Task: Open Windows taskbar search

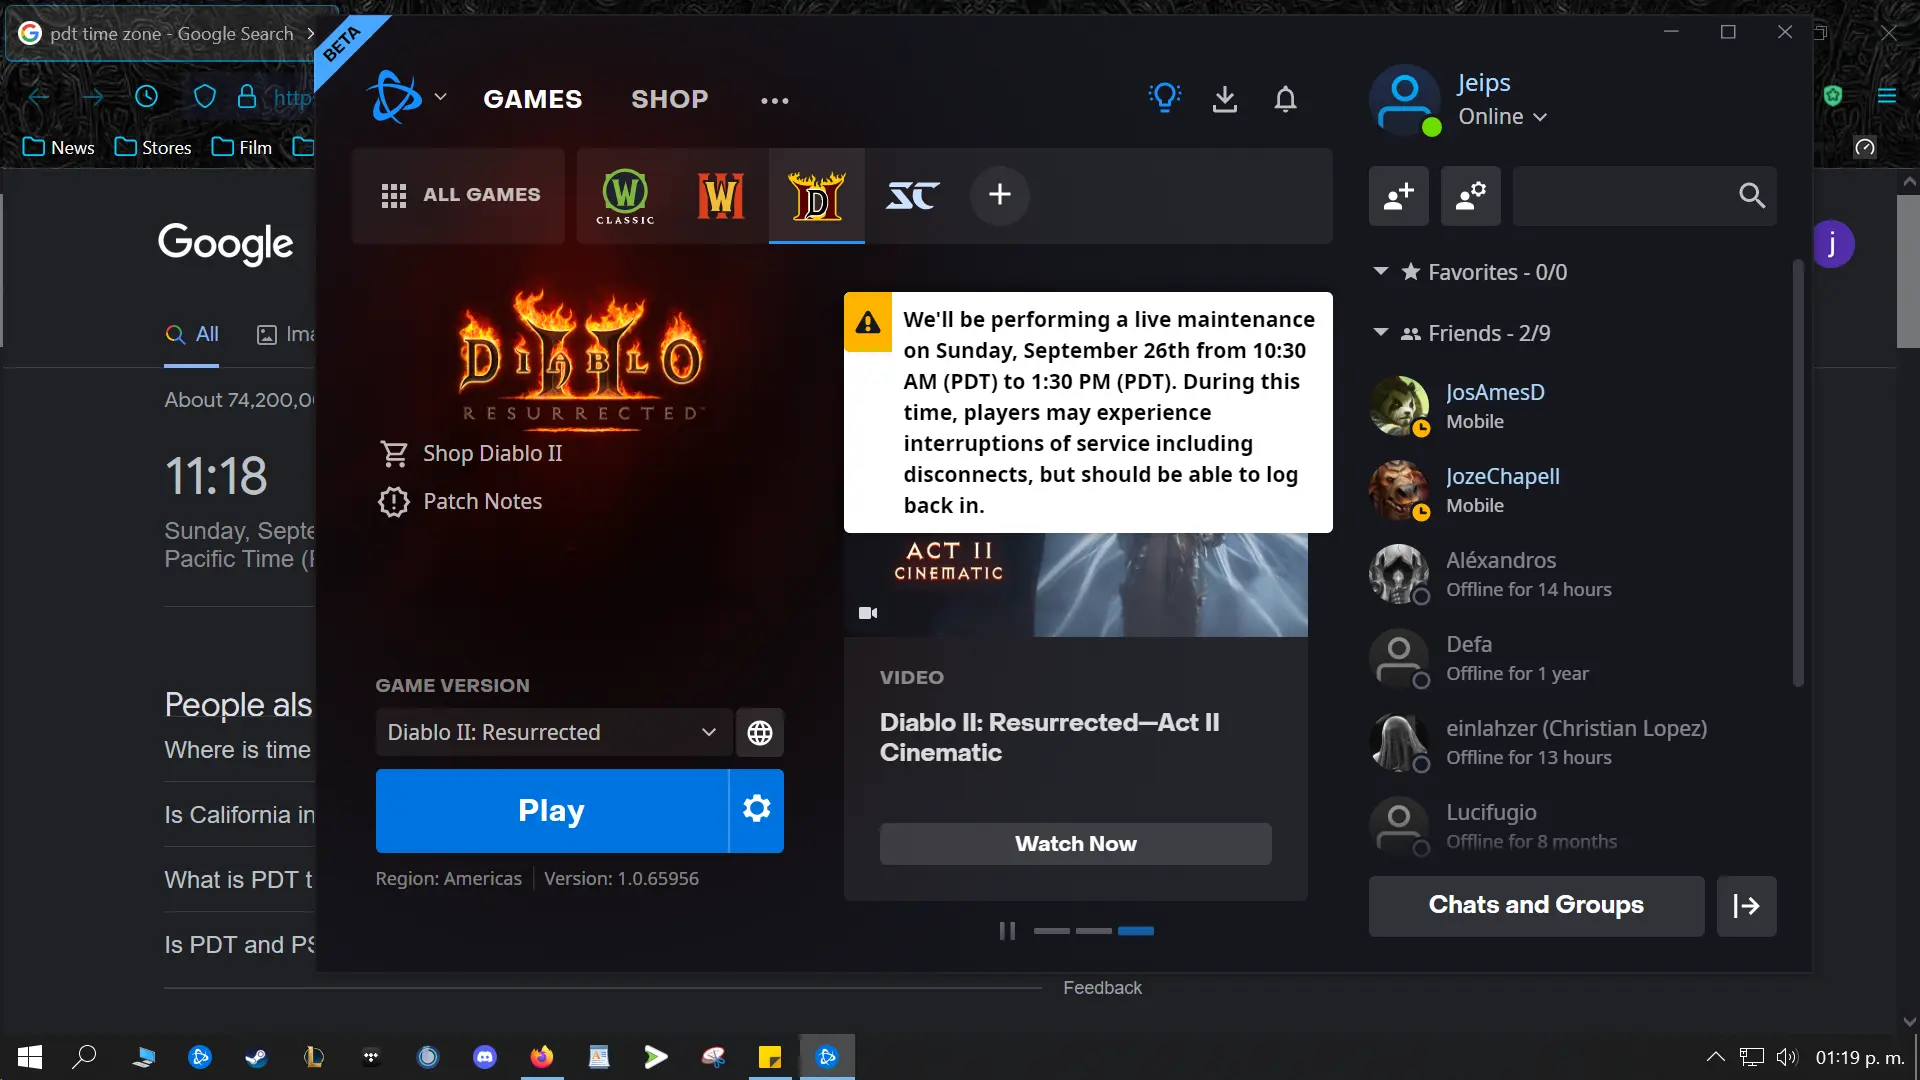Action: pos(85,1057)
